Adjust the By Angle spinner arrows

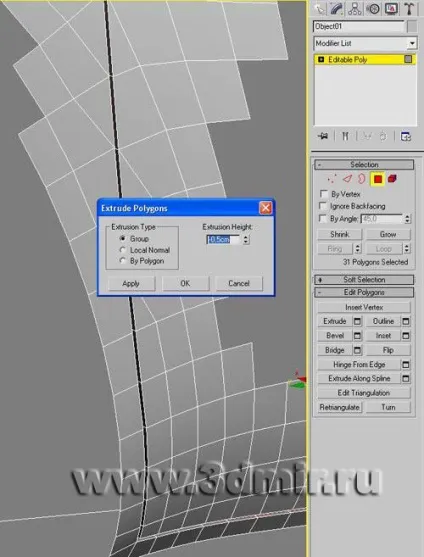point(407,219)
